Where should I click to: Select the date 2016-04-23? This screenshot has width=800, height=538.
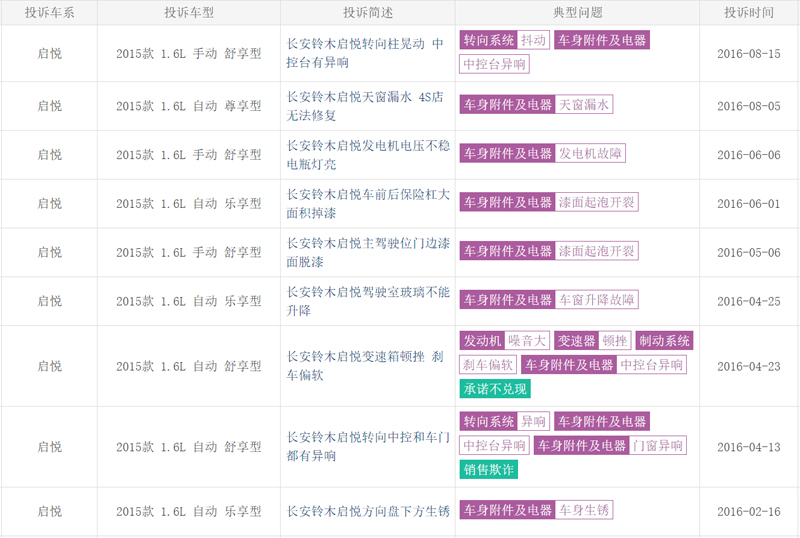(748, 366)
